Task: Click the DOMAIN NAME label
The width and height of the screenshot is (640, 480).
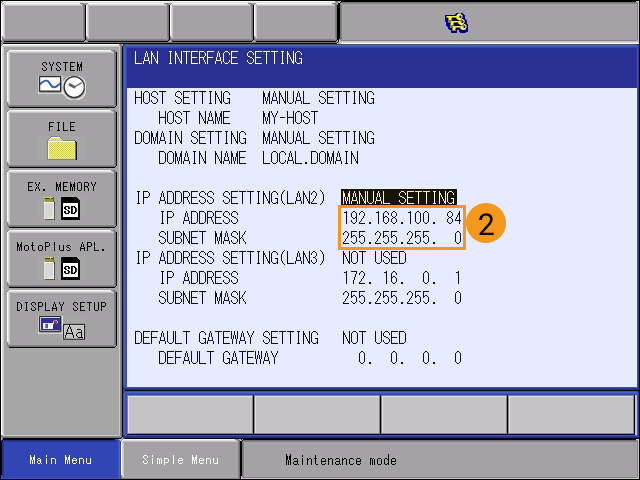Action: click(x=202, y=158)
